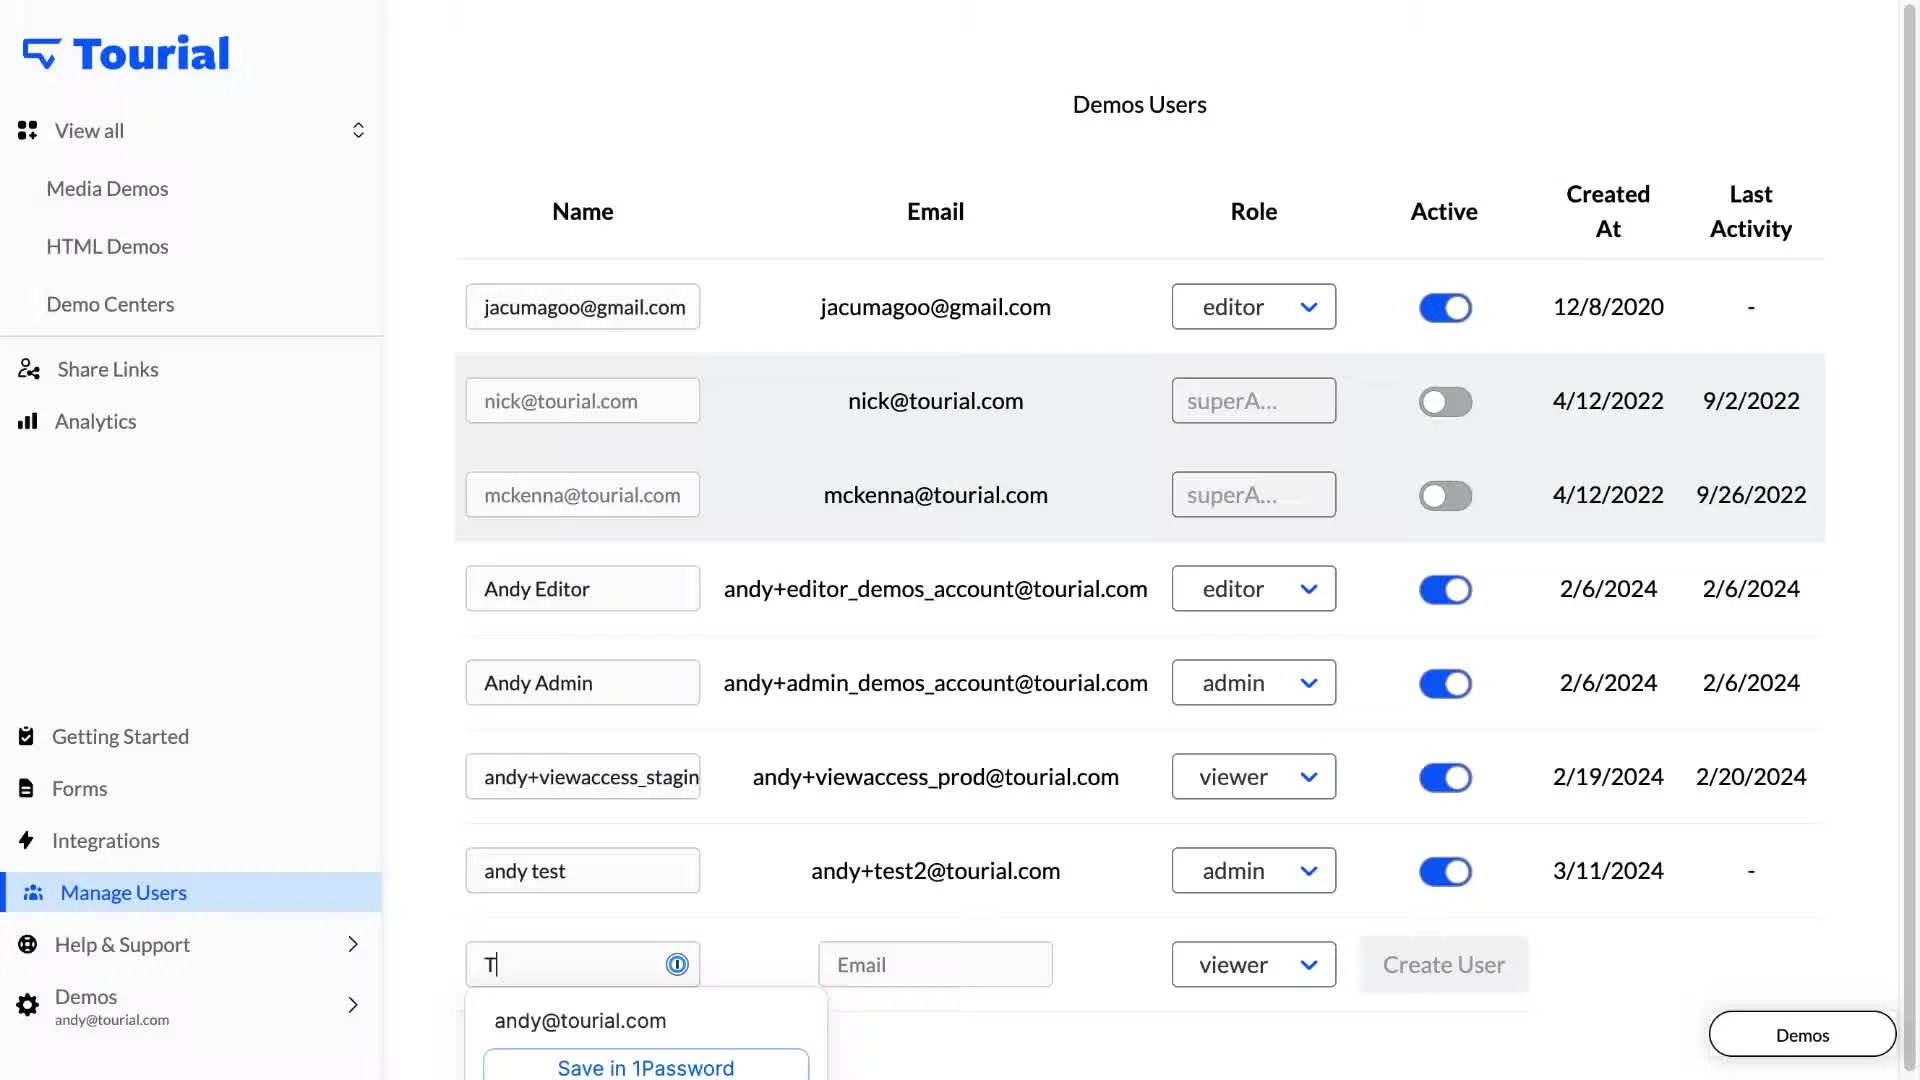Click Save in 1Password button
The width and height of the screenshot is (1920, 1080).
[646, 1065]
